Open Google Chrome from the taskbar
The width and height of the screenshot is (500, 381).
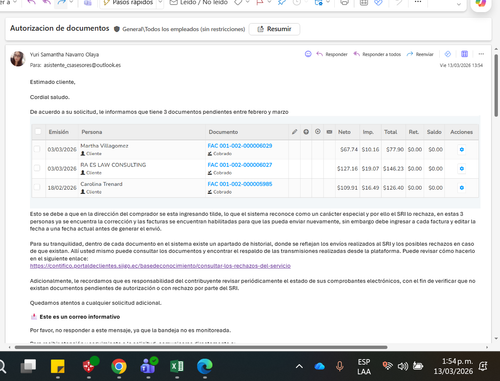coord(119,366)
